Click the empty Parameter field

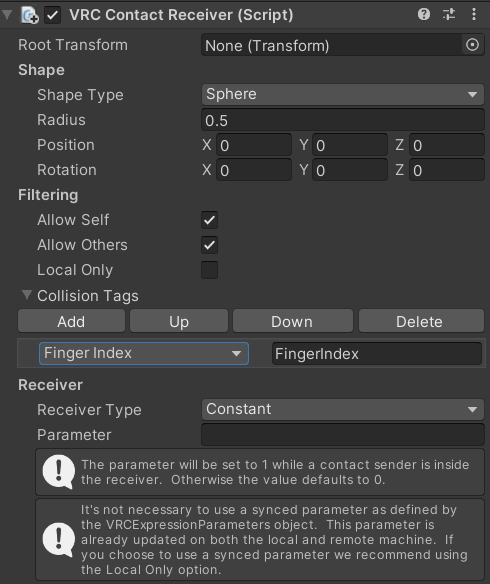(343, 435)
